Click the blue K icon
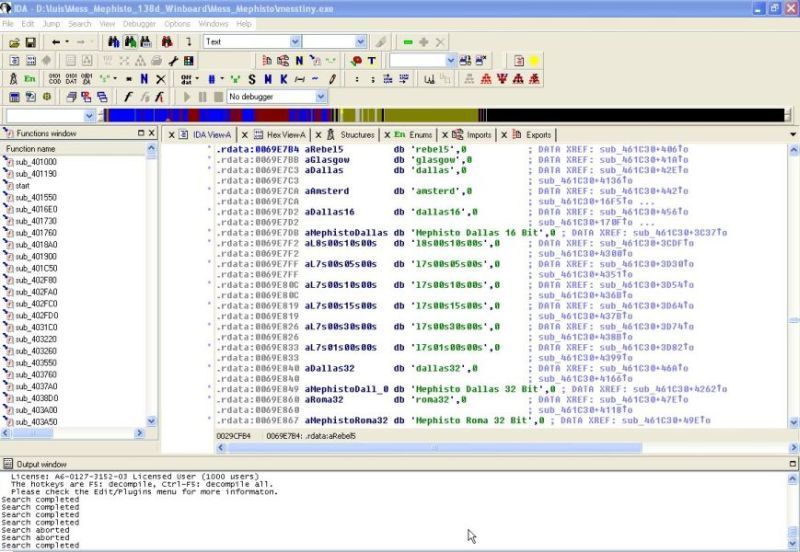This screenshot has width=800, height=552. 284,79
